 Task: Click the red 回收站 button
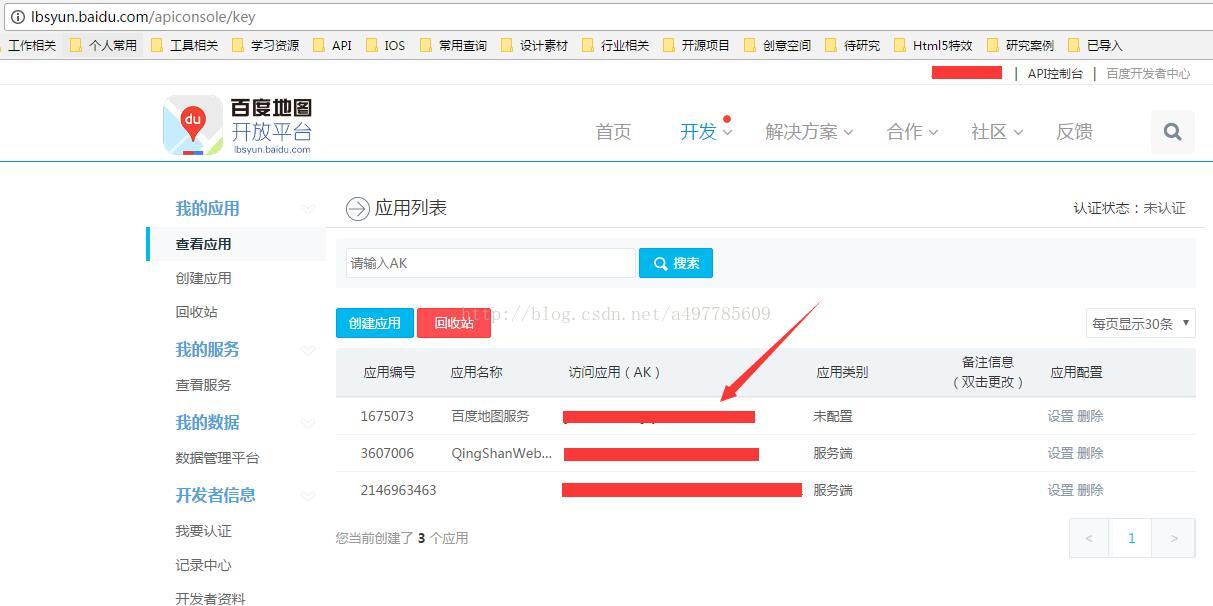click(x=454, y=323)
